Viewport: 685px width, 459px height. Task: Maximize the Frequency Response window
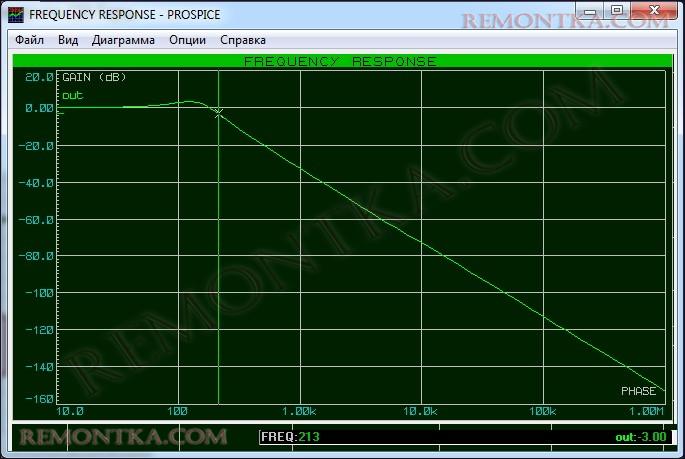(616, 12)
